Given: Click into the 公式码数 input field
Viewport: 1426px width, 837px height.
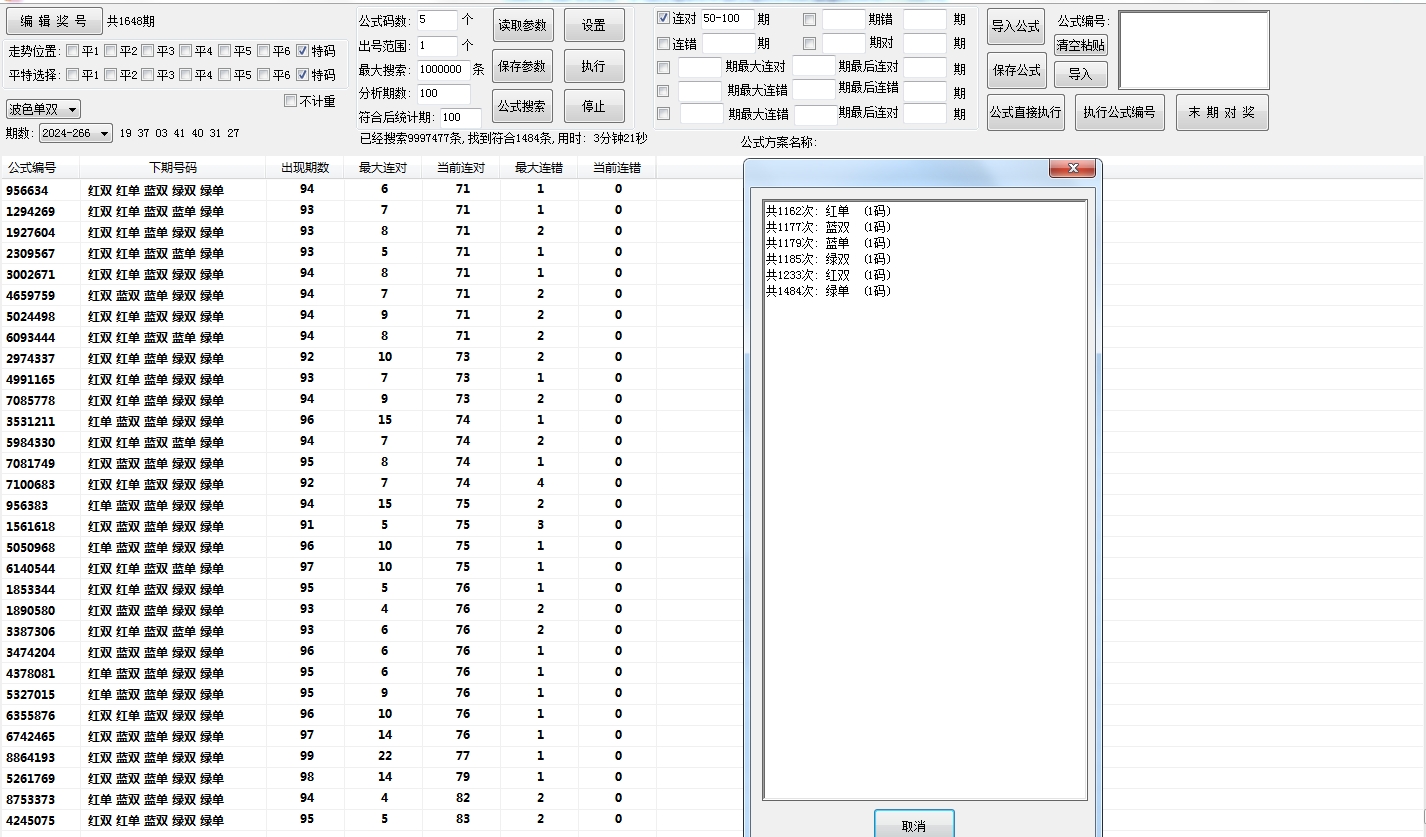Looking at the screenshot, I should click(x=437, y=20).
